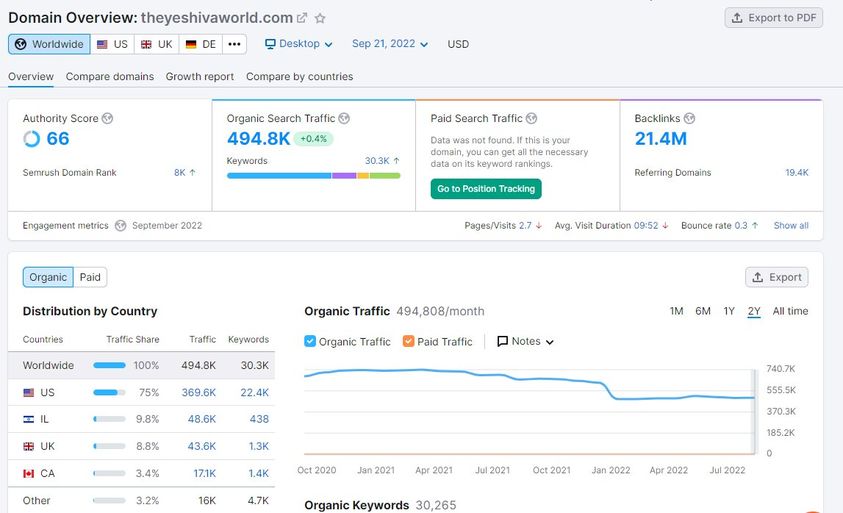Viewport: 843px width, 513px height.
Task: Click the Backlinks globe info icon
Action: click(x=689, y=118)
